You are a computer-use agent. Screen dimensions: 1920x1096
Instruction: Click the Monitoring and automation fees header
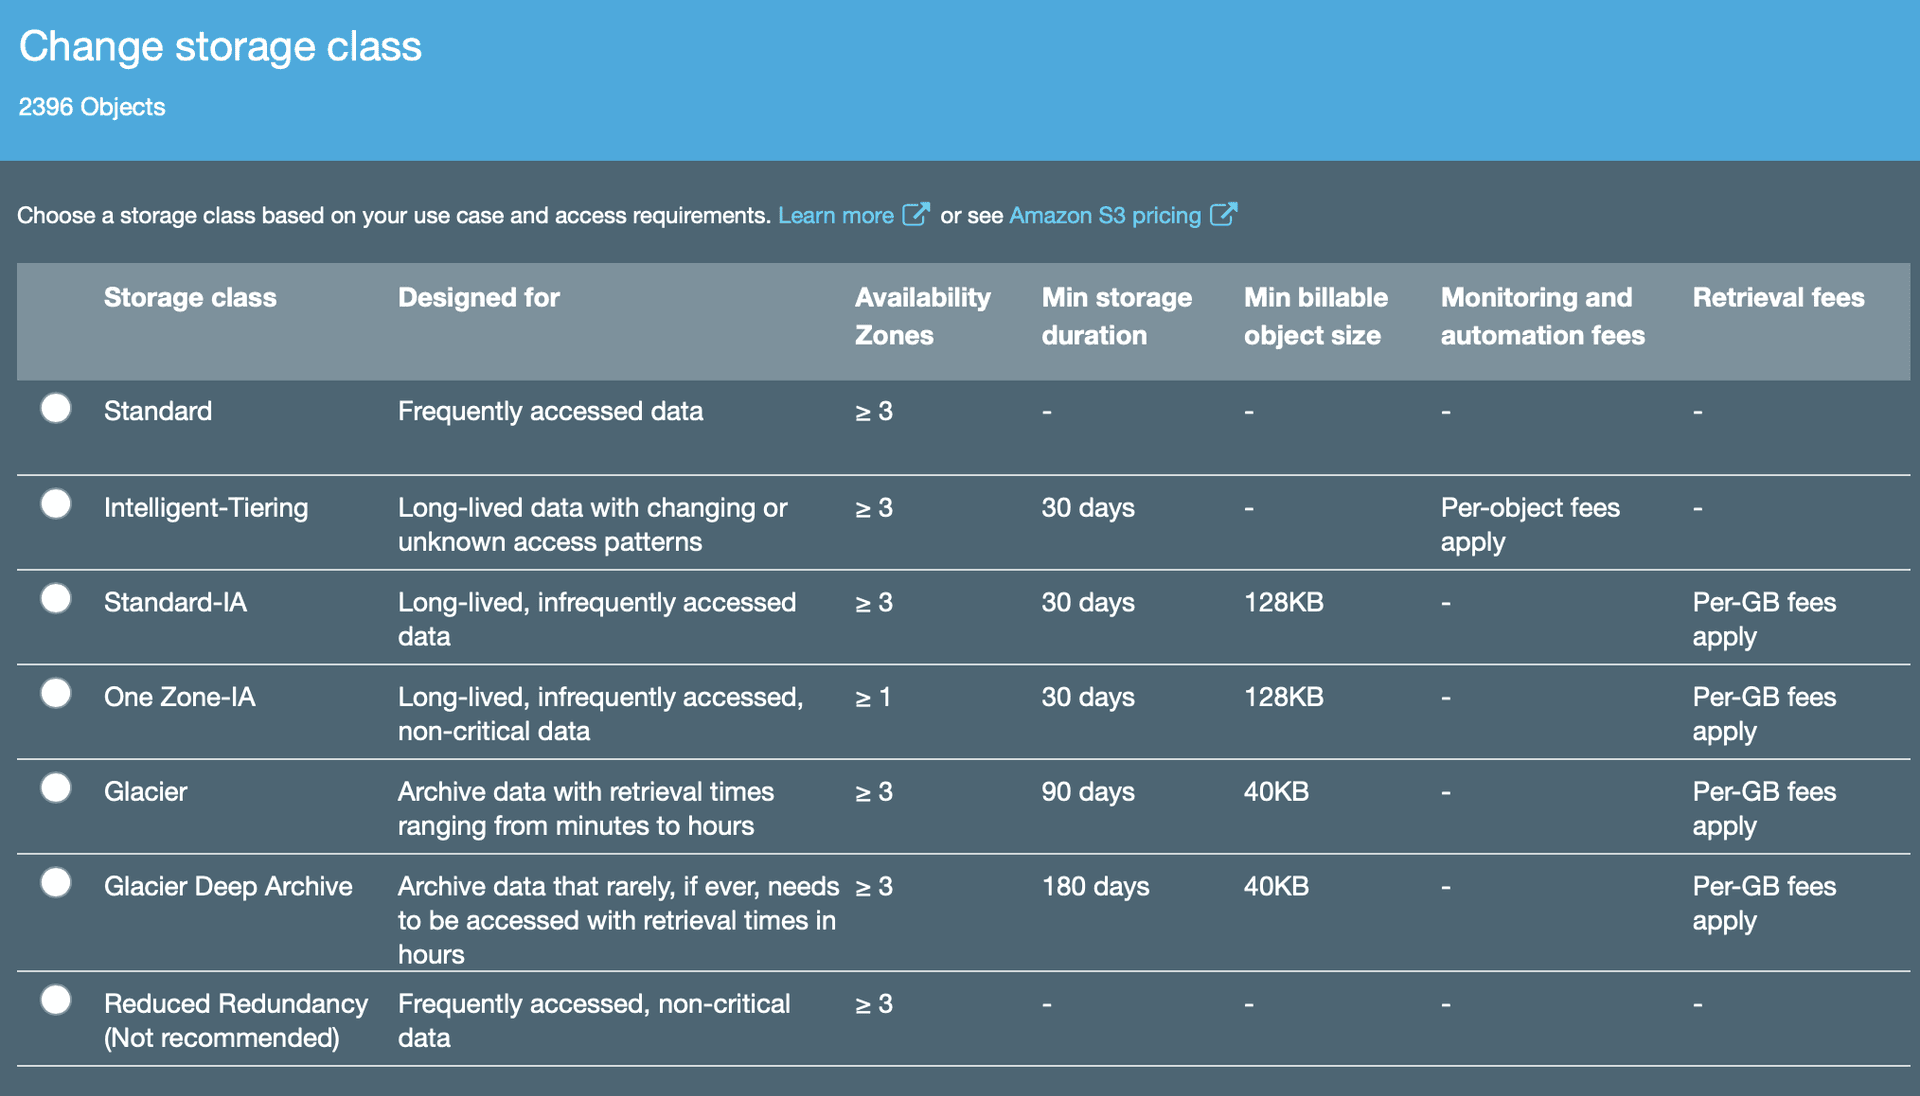tap(1541, 316)
